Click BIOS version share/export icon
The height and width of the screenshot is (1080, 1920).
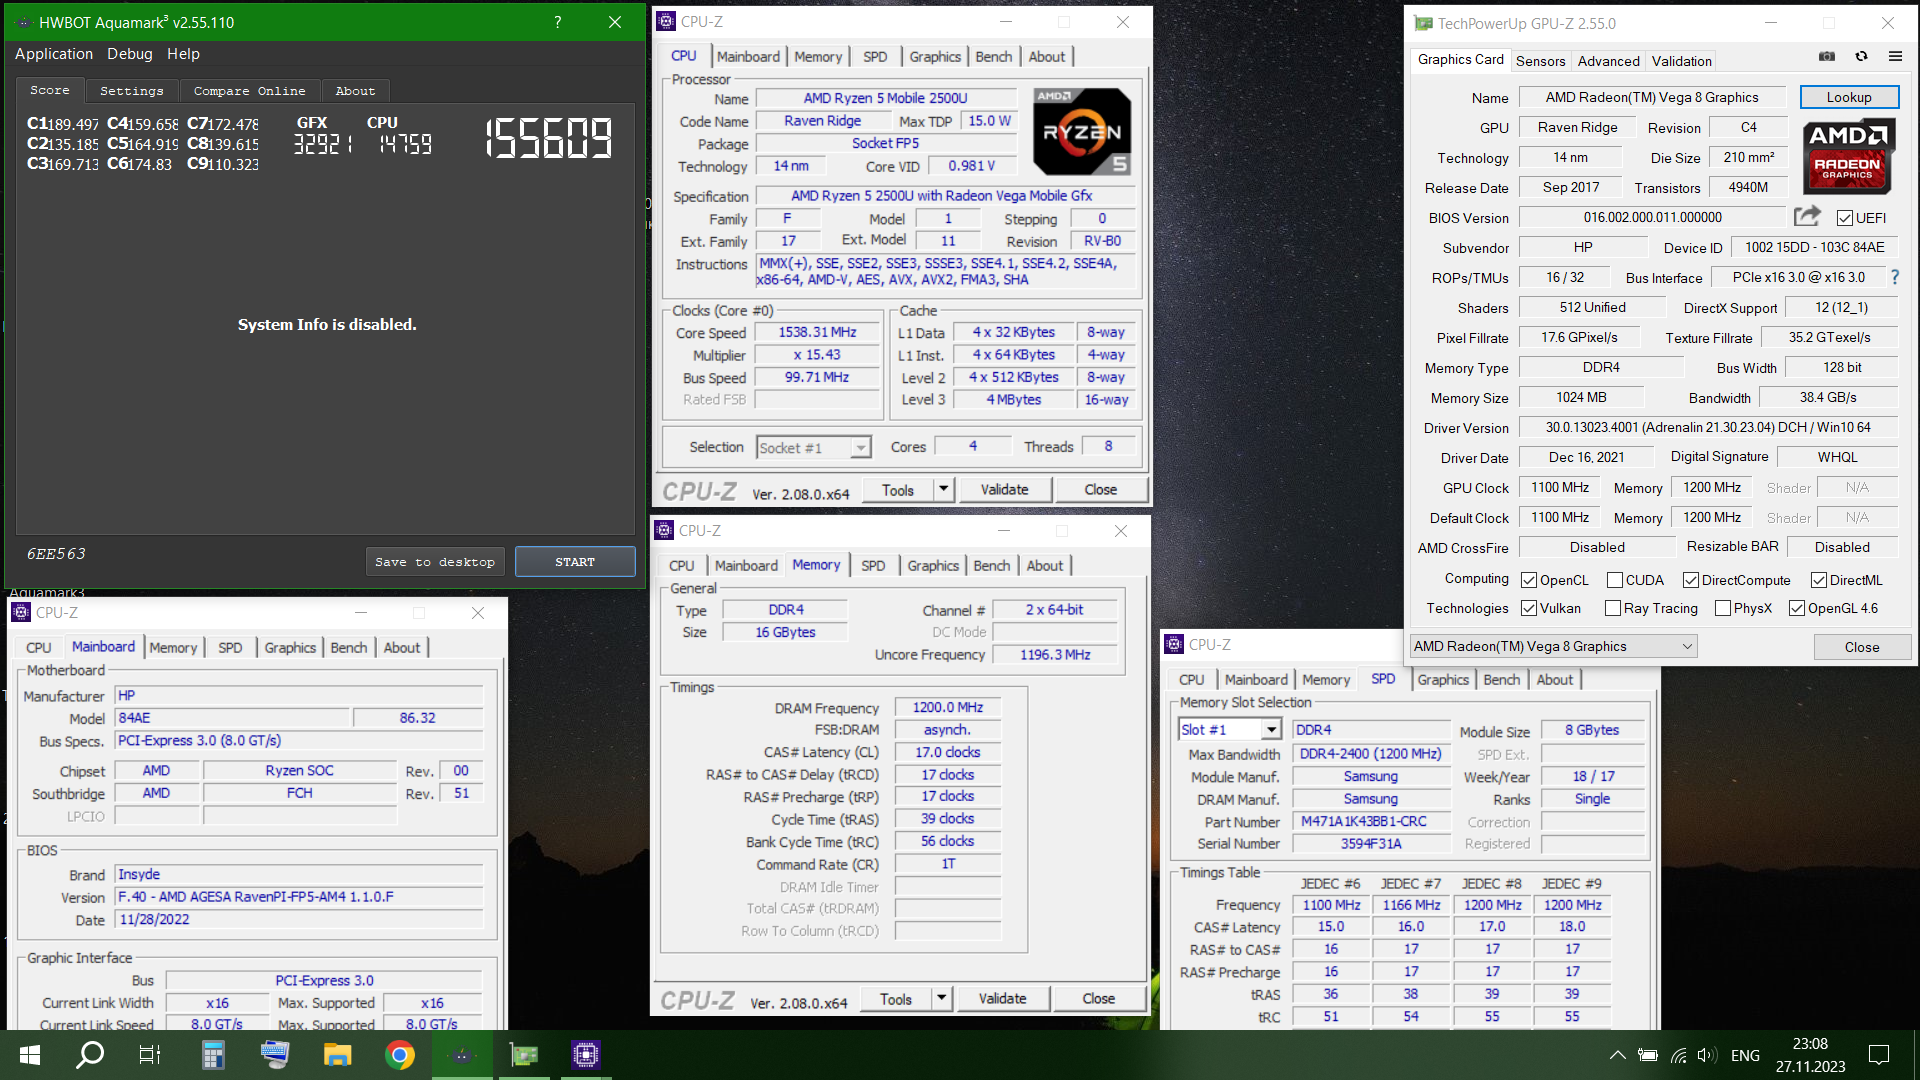tap(1806, 216)
